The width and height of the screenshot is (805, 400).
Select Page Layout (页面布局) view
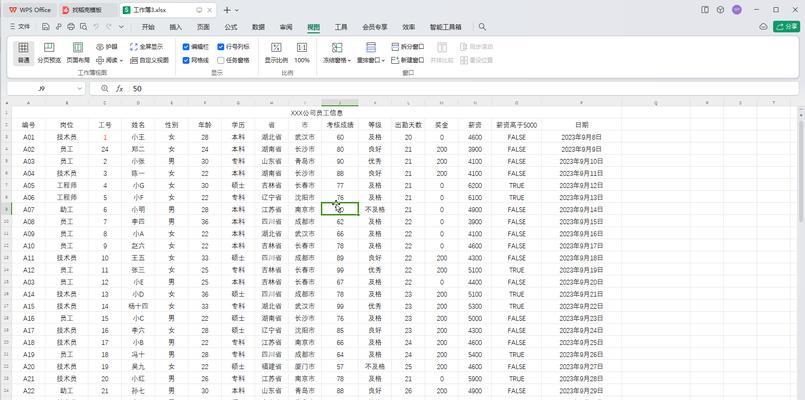coord(78,52)
